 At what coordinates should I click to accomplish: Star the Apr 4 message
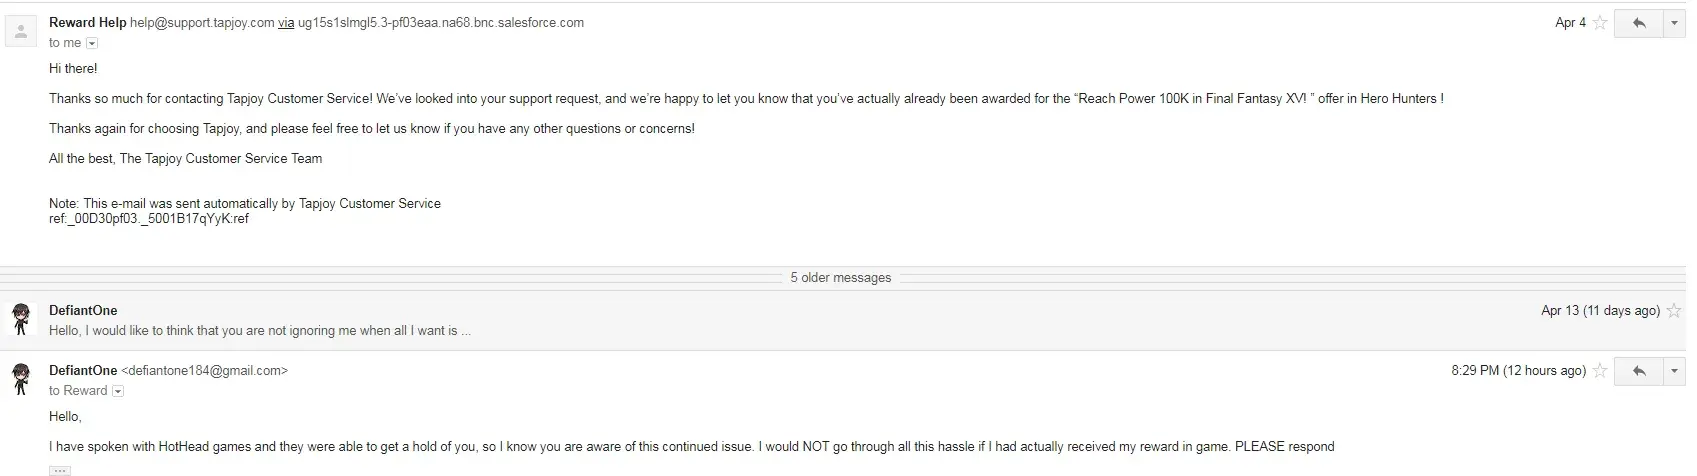click(x=1600, y=23)
